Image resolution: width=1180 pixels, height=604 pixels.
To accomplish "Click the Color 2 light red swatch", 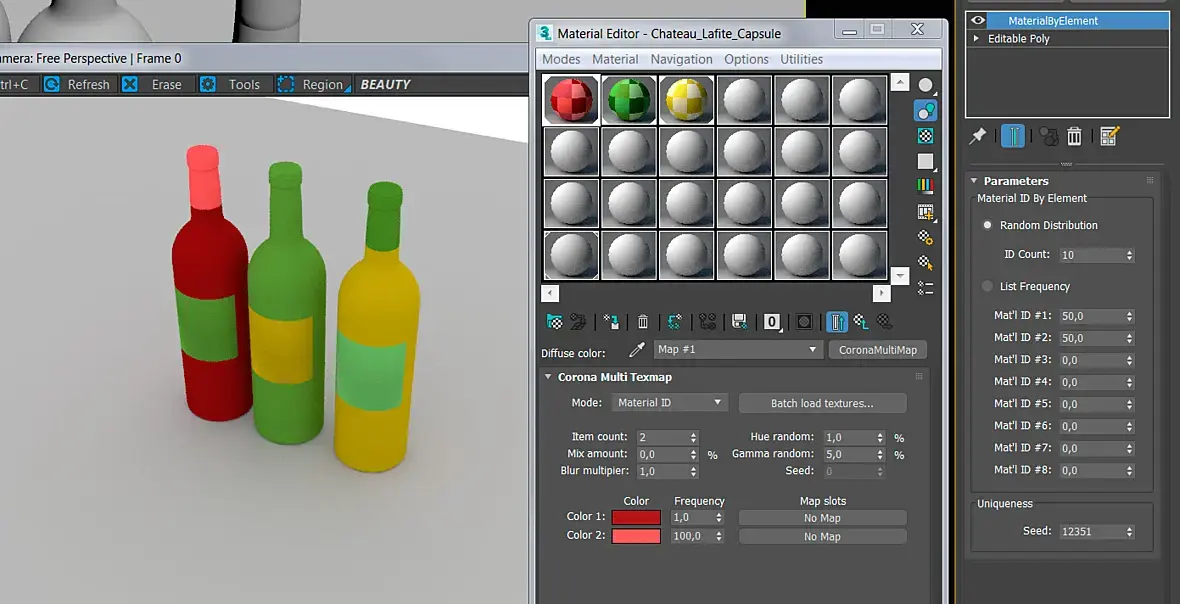I will pos(636,536).
